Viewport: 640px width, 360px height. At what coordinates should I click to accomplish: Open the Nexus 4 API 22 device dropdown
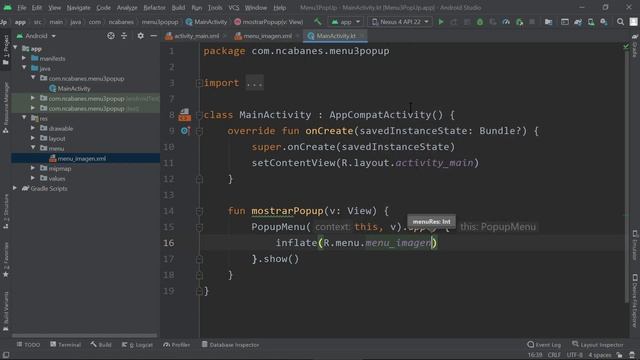pos(400,22)
